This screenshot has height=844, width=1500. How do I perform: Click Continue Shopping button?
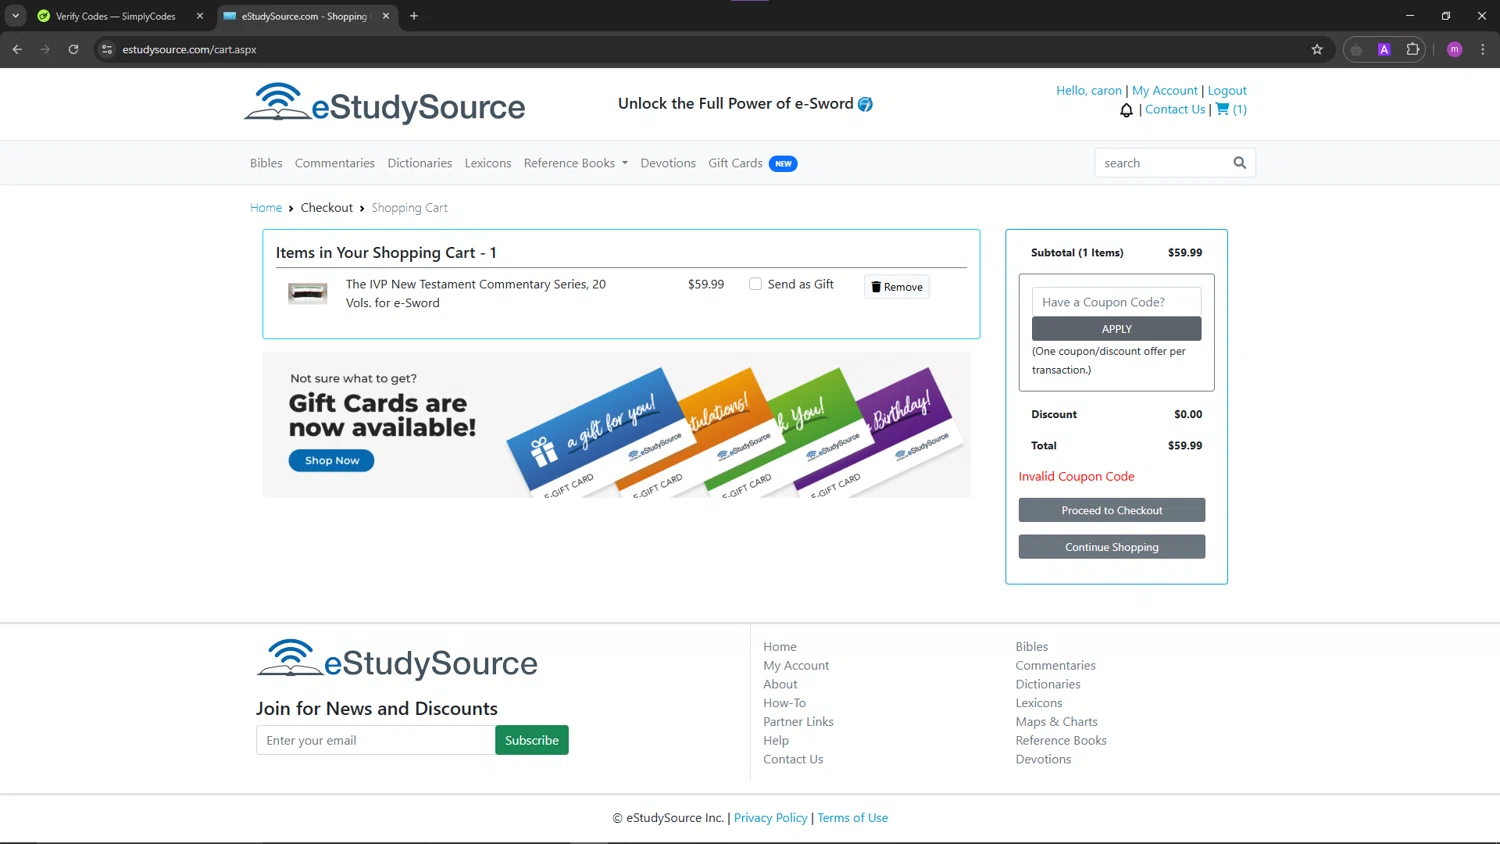coord(1112,547)
